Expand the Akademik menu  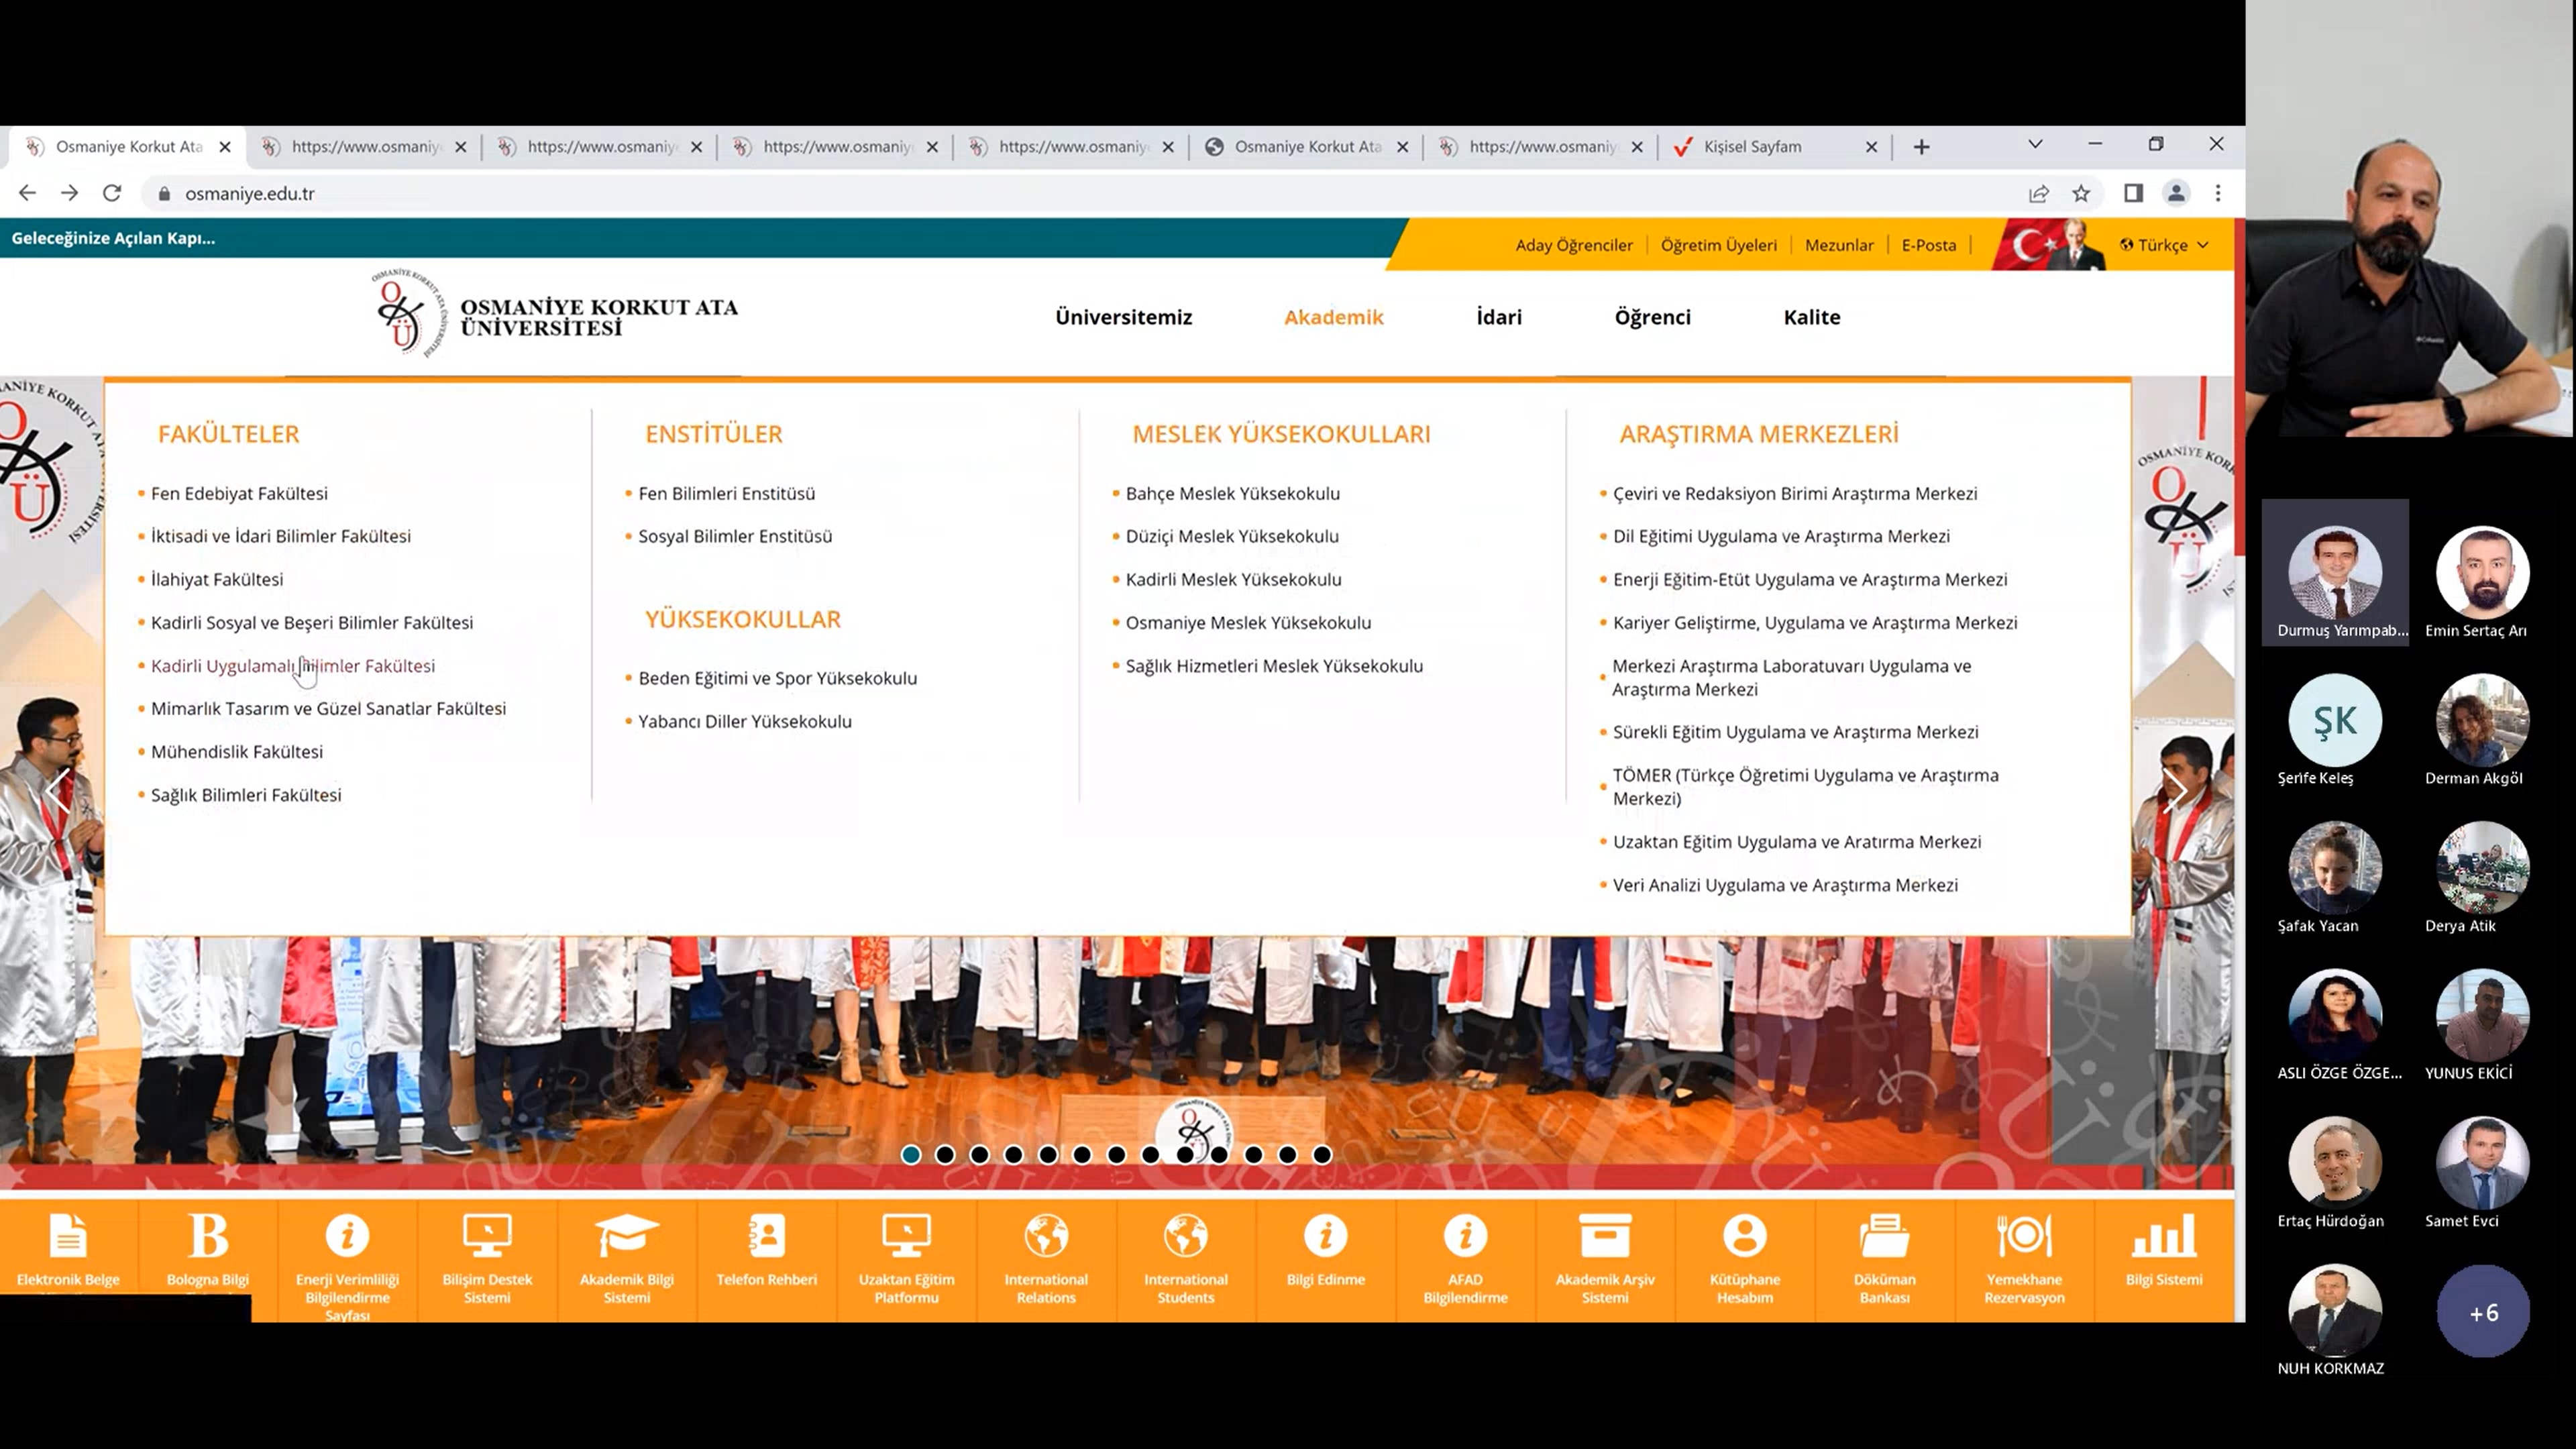click(x=1333, y=317)
